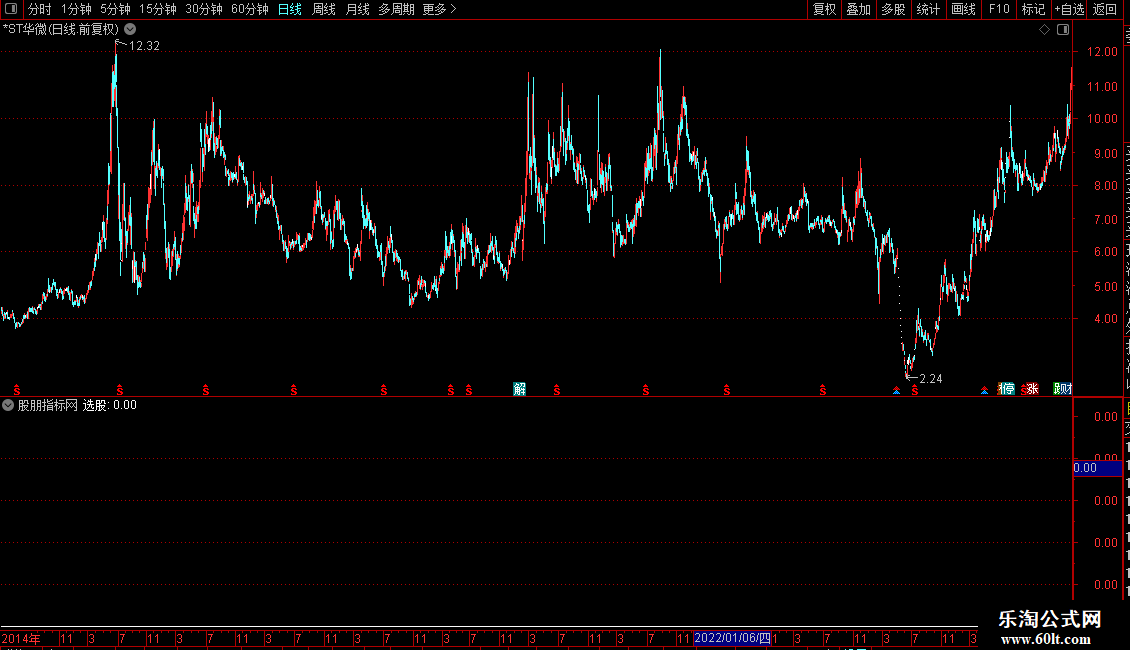Toggle the left panel icon in the period bar
1130x650 pixels.
click(x=11, y=9)
